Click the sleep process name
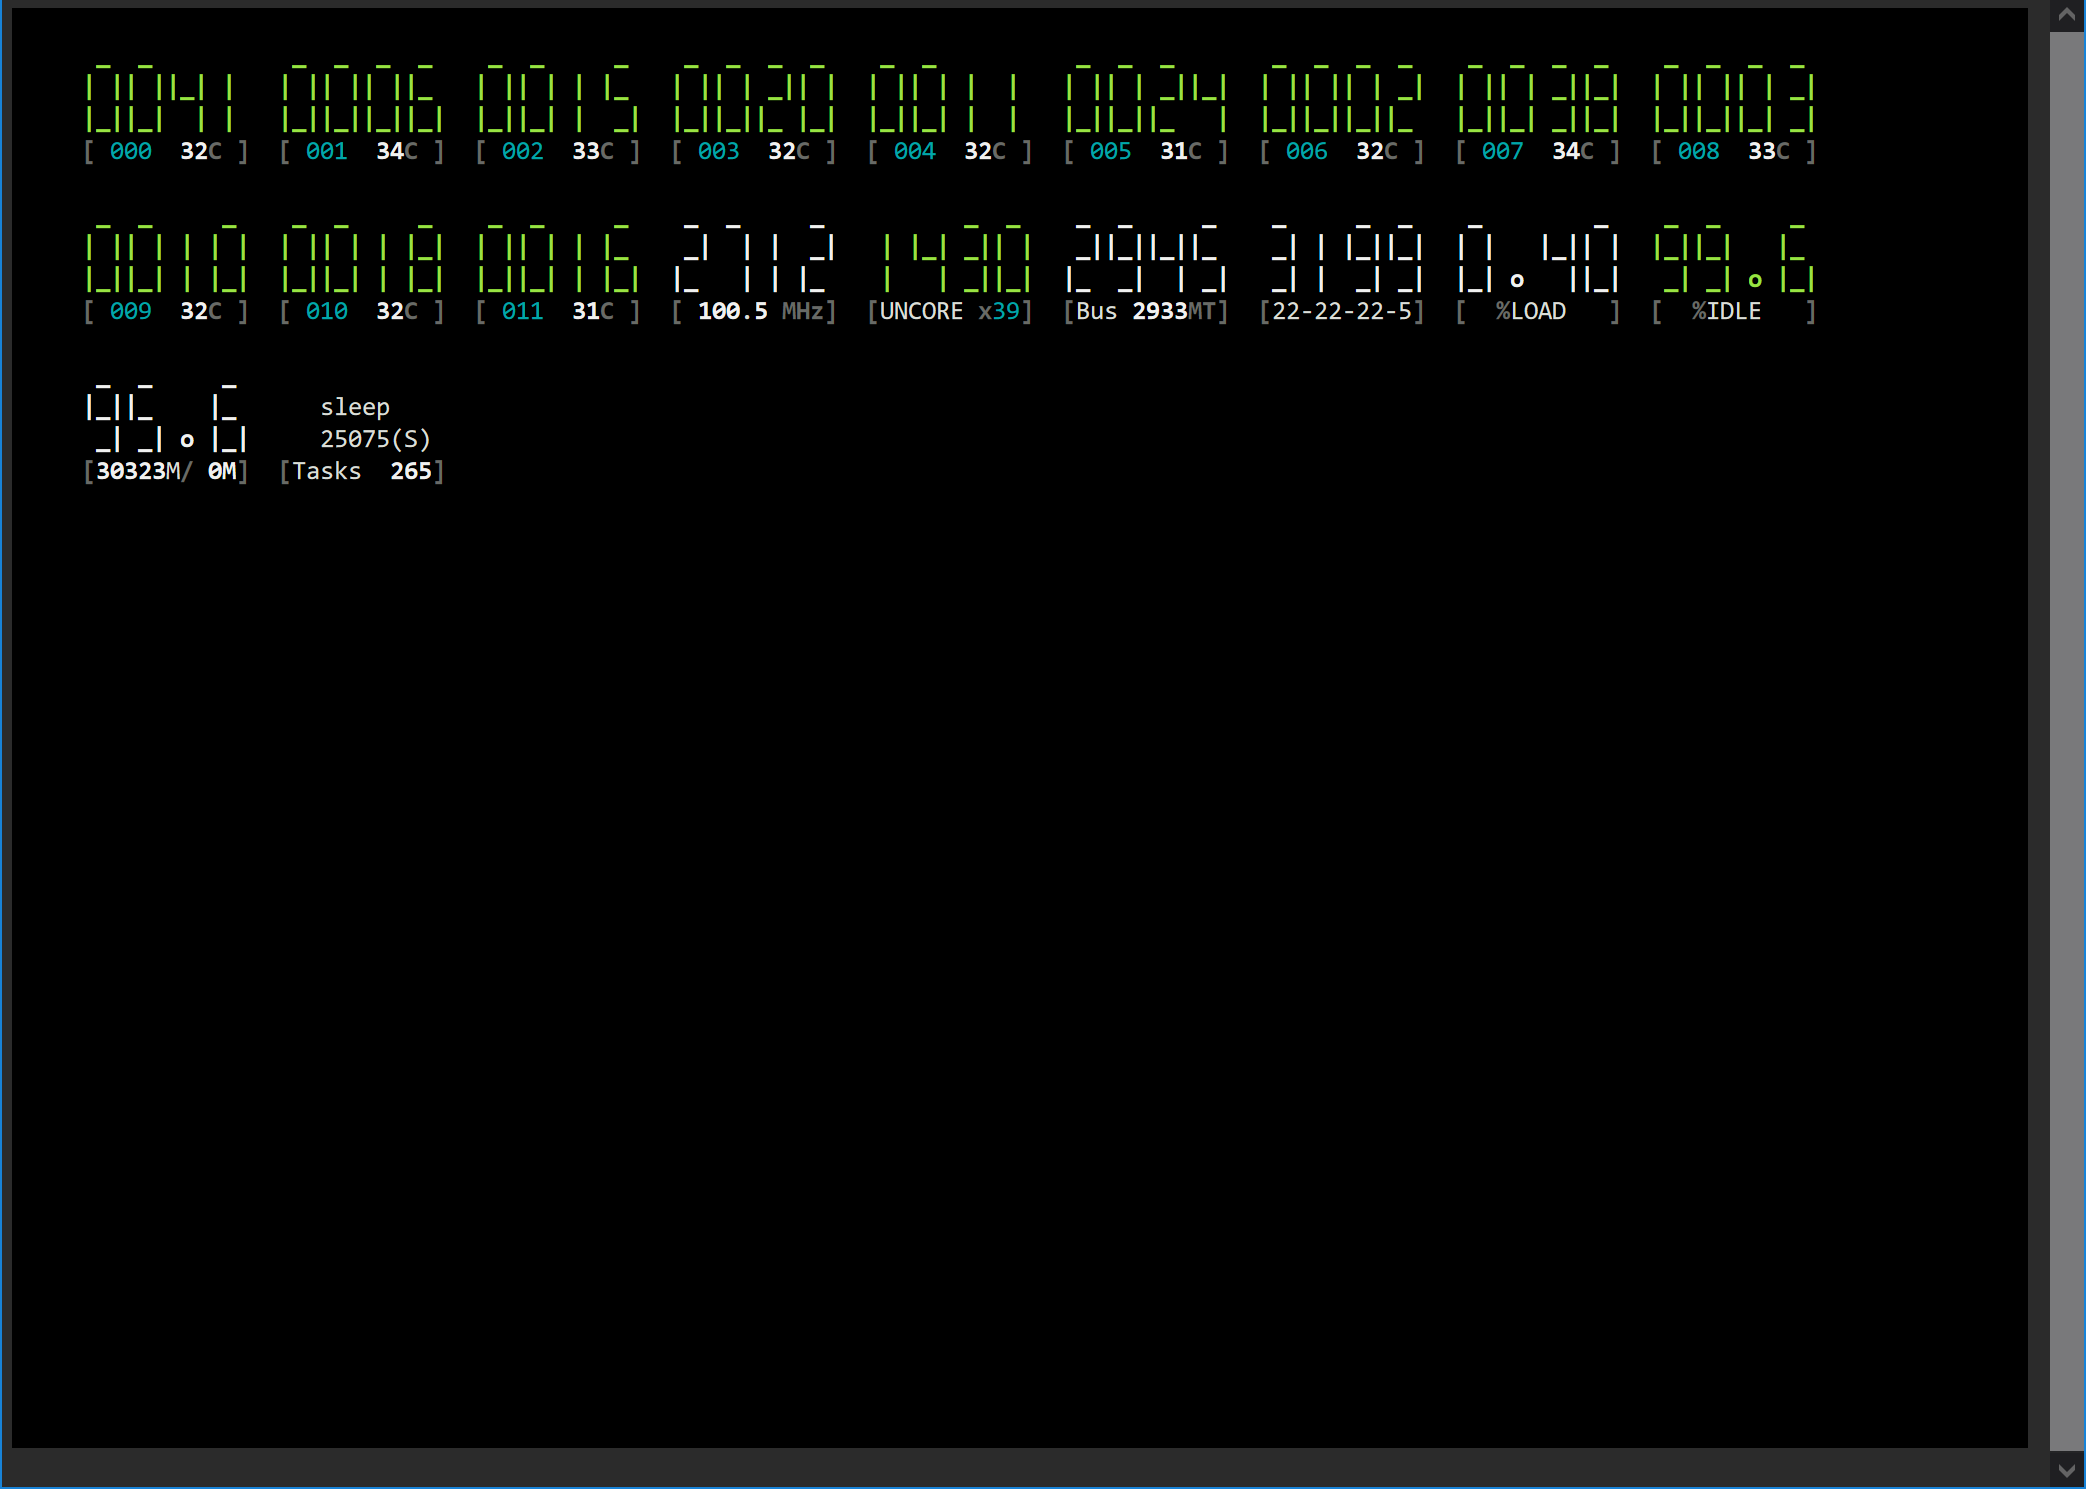The image size is (2086, 1489). (355, 408)
